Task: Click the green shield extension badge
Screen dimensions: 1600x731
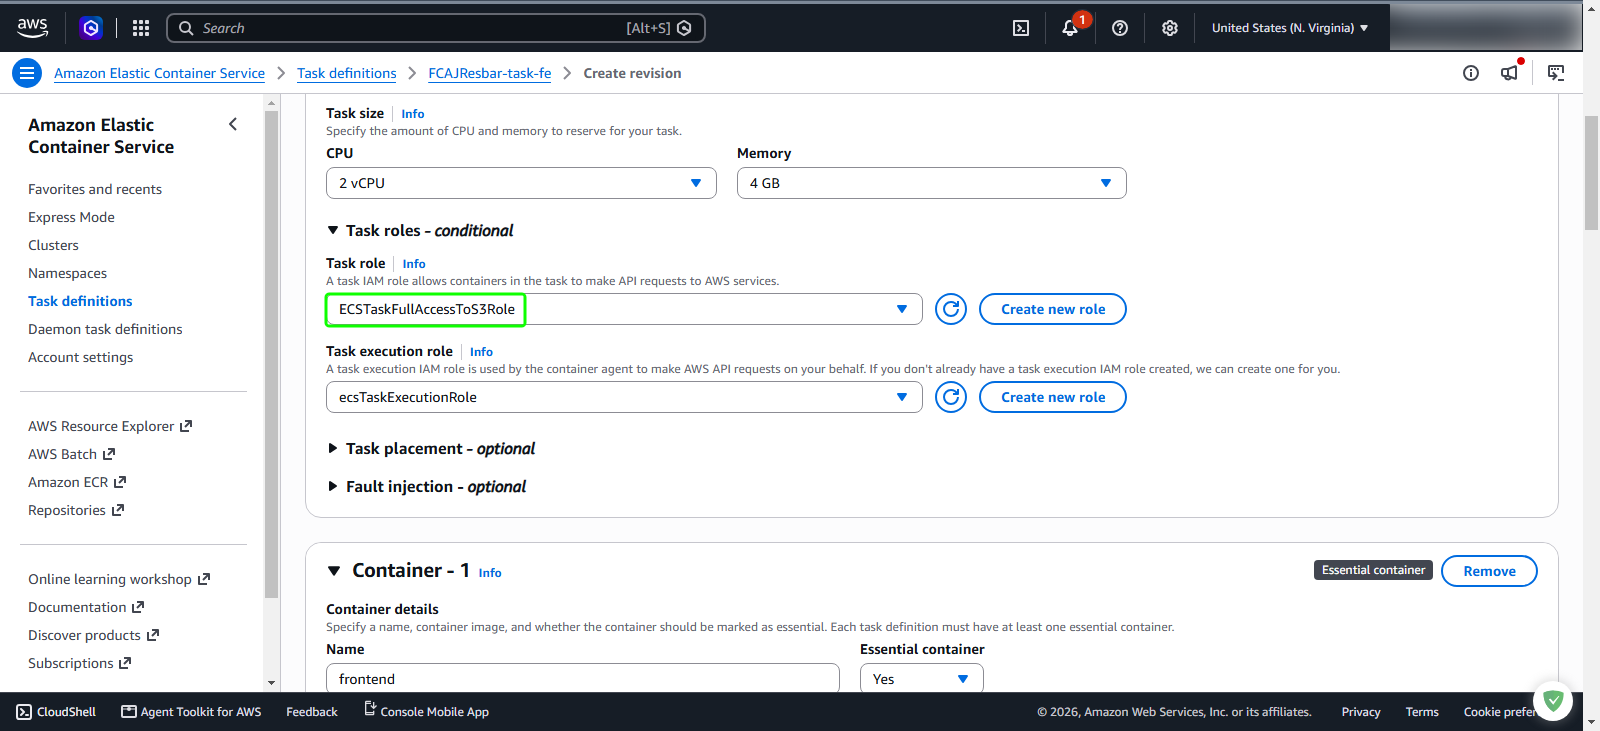Action: click(x=1553, y=700)
